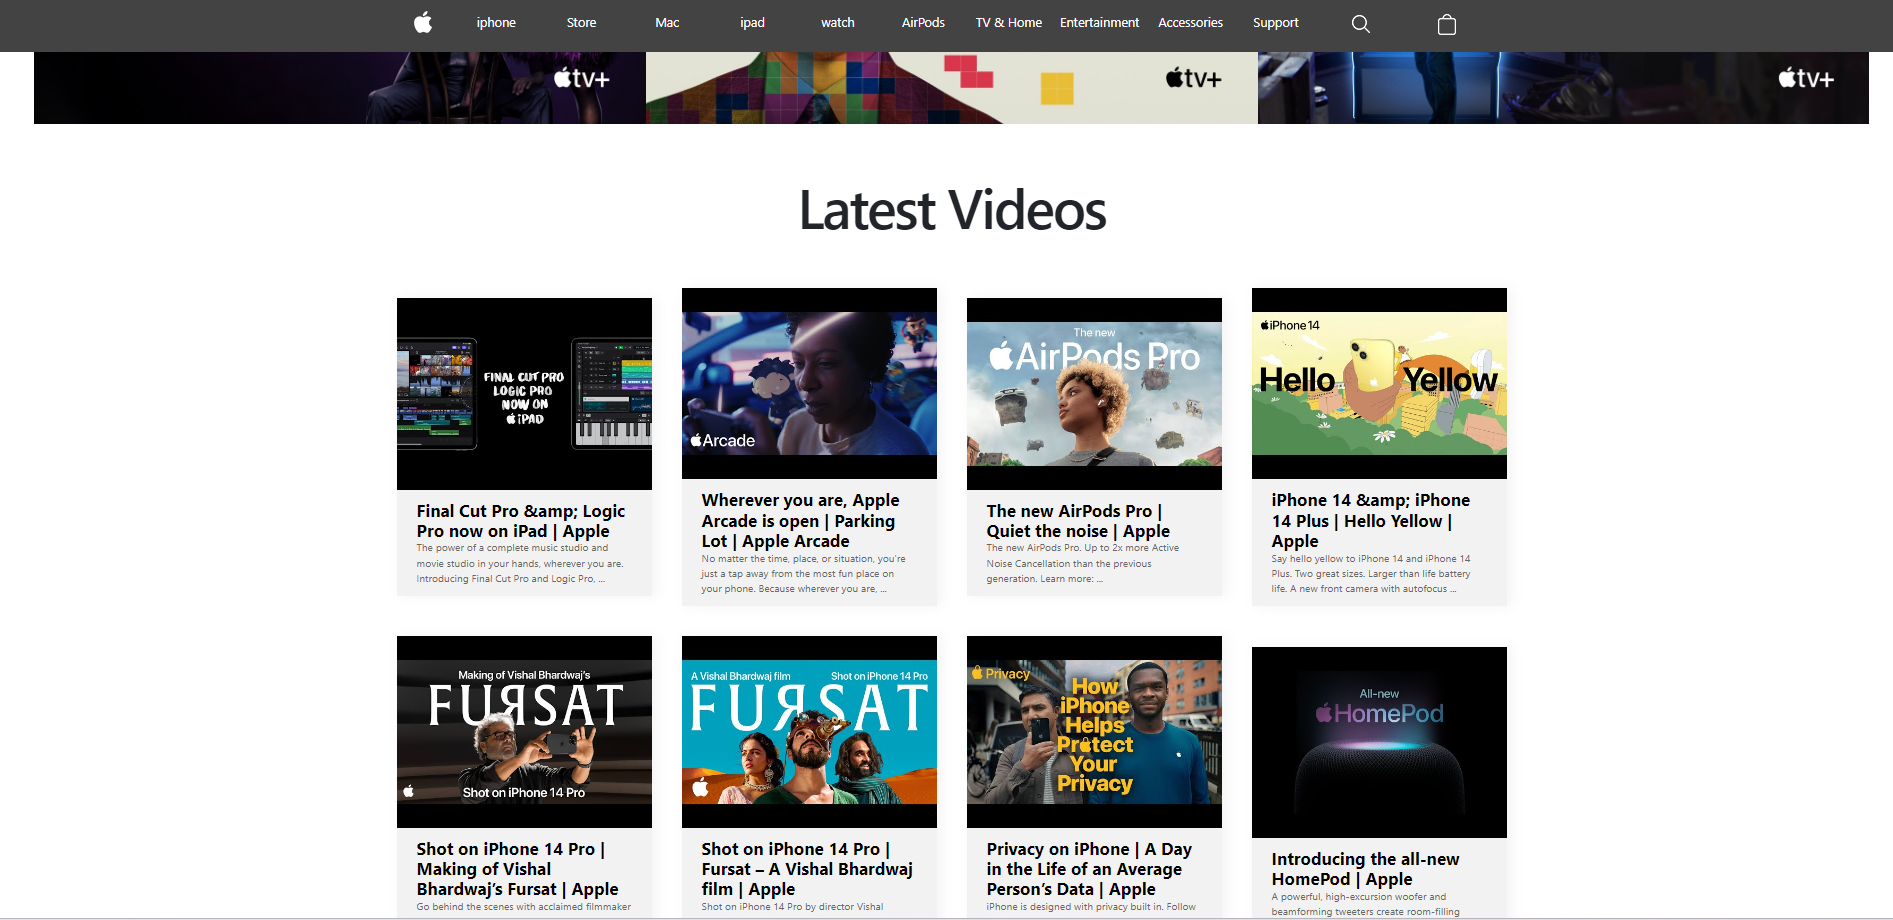Click the Privacy on iPhone video title
The height and width of the screenshot is (920, 1893).
(x=1088, y=869)
